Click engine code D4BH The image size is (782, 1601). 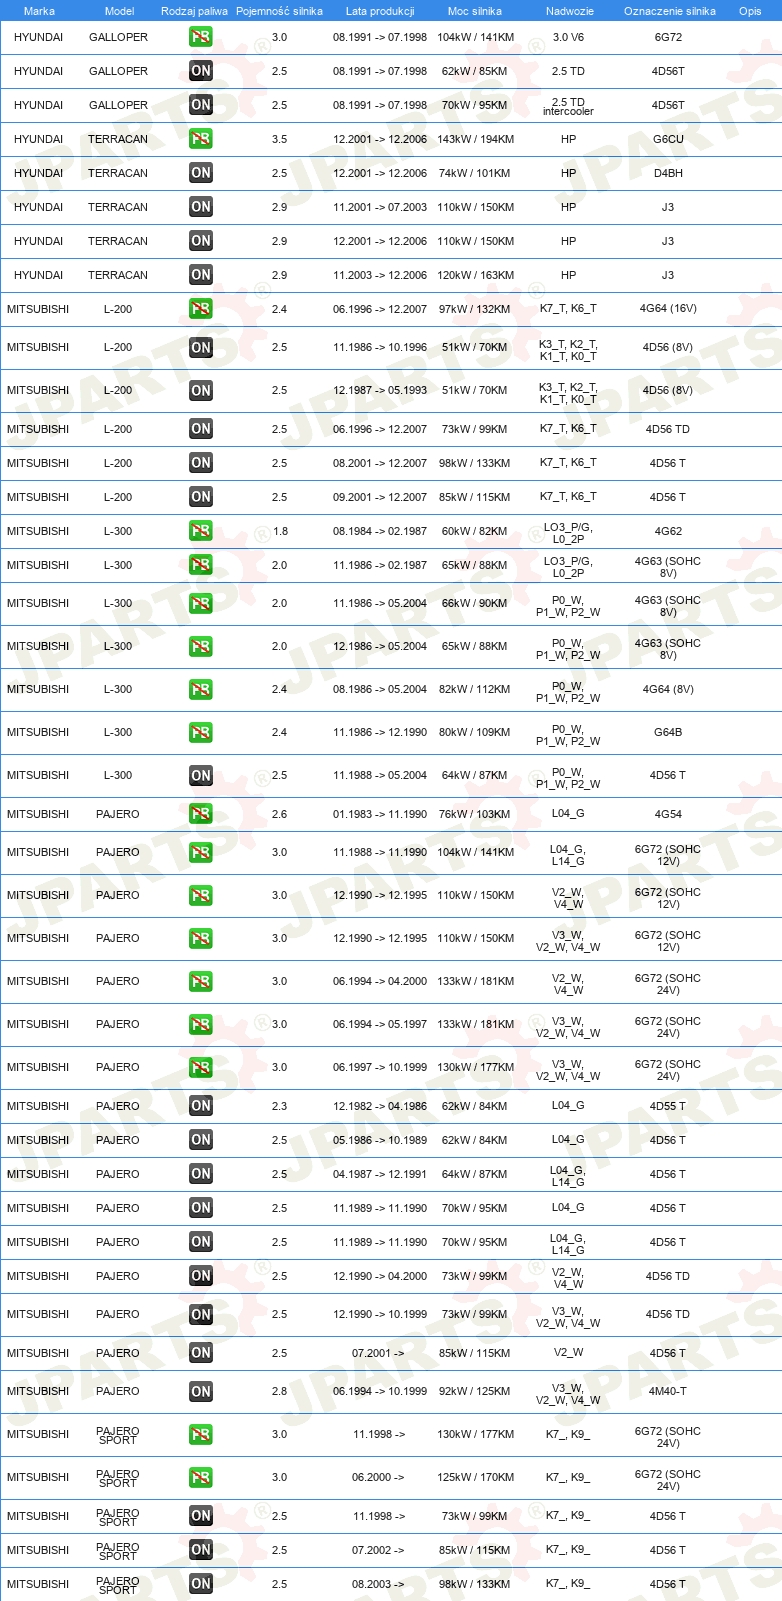pyautogui.click(x=668, y=173)
